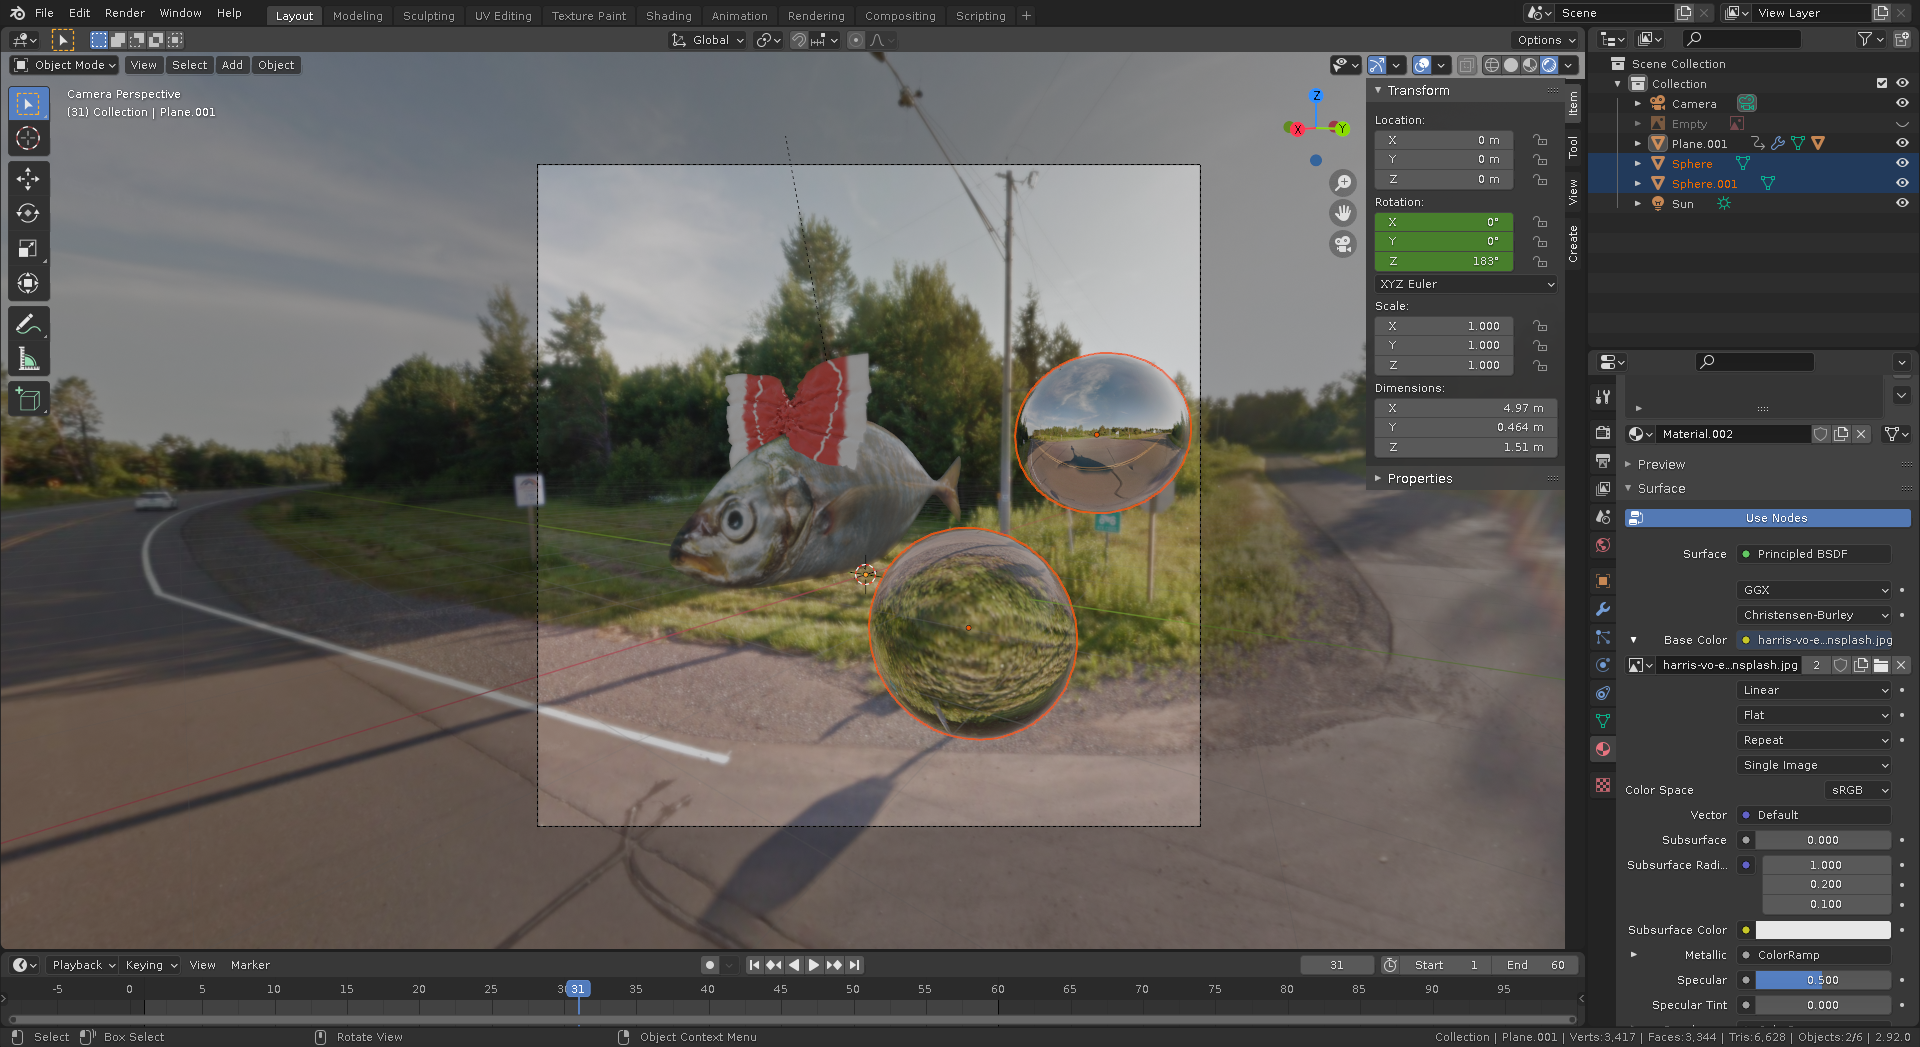Switch to the Shading workspace tab
Image resolution: width=1920 pixels, height=1047 pixels.
tap(668, 16)
